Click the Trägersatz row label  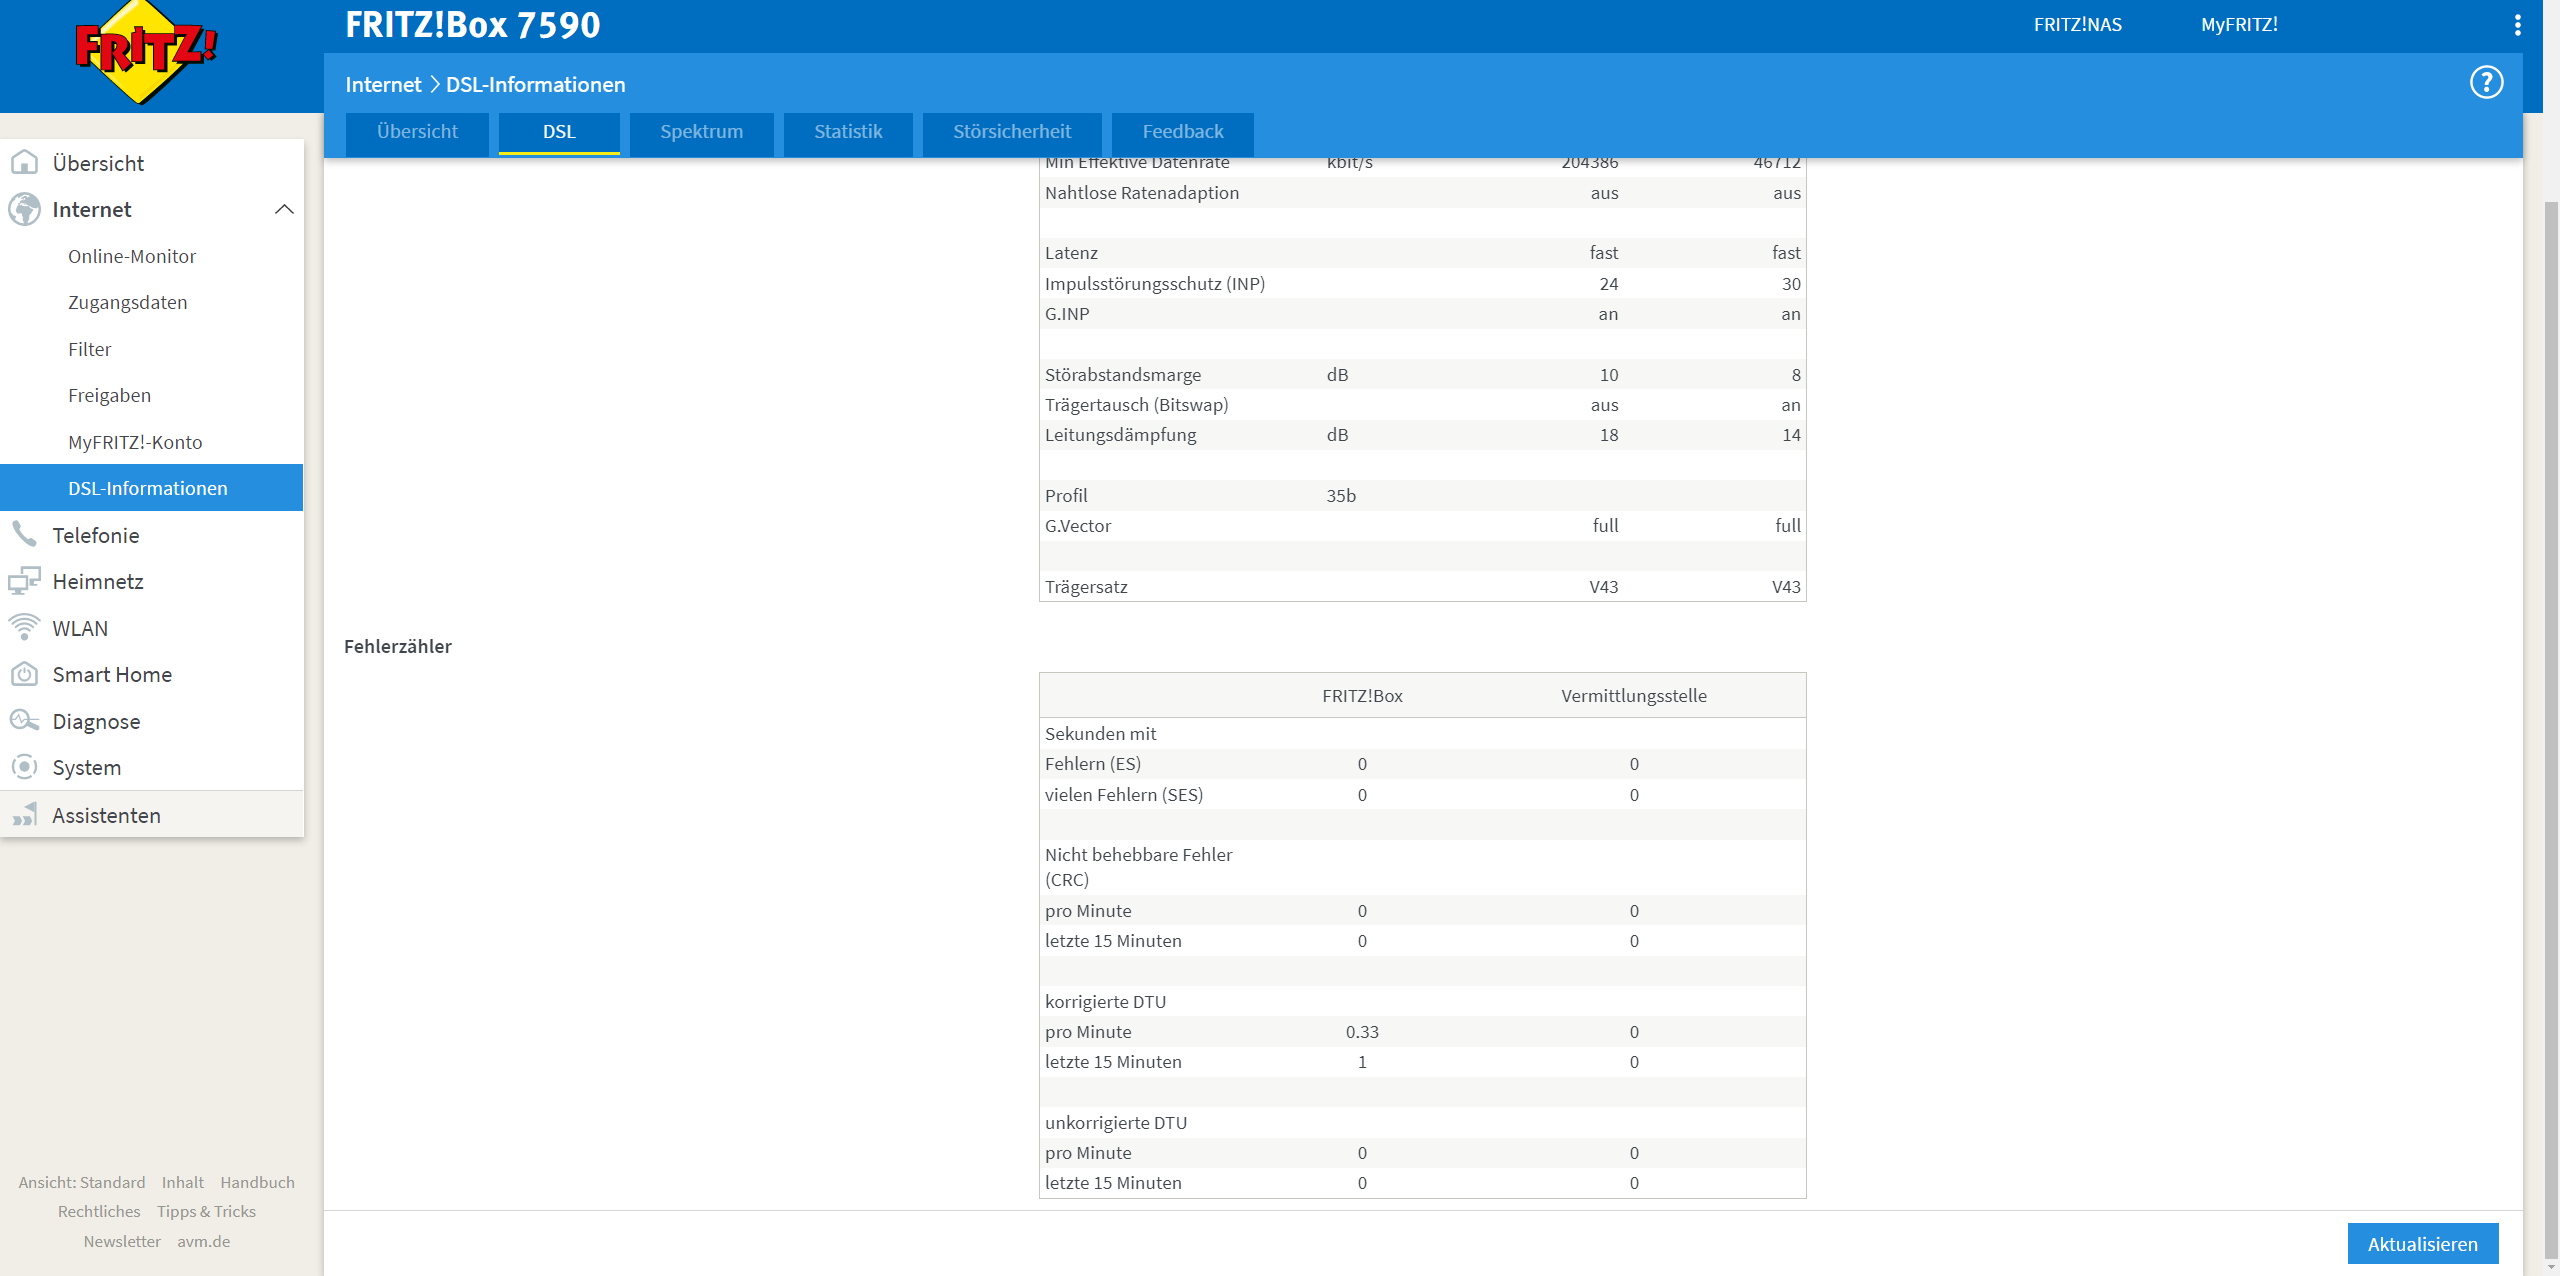coord(1086,587)
